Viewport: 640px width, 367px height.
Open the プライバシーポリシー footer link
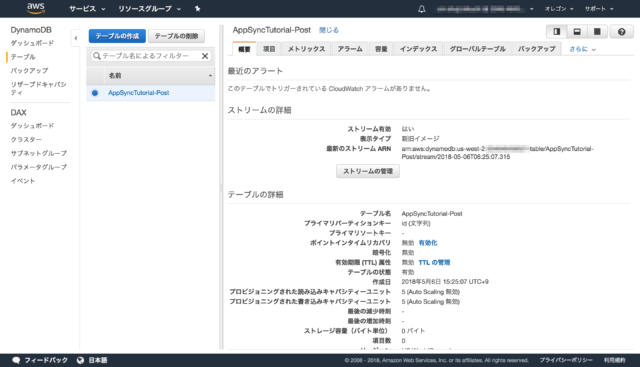click(566, 360)
